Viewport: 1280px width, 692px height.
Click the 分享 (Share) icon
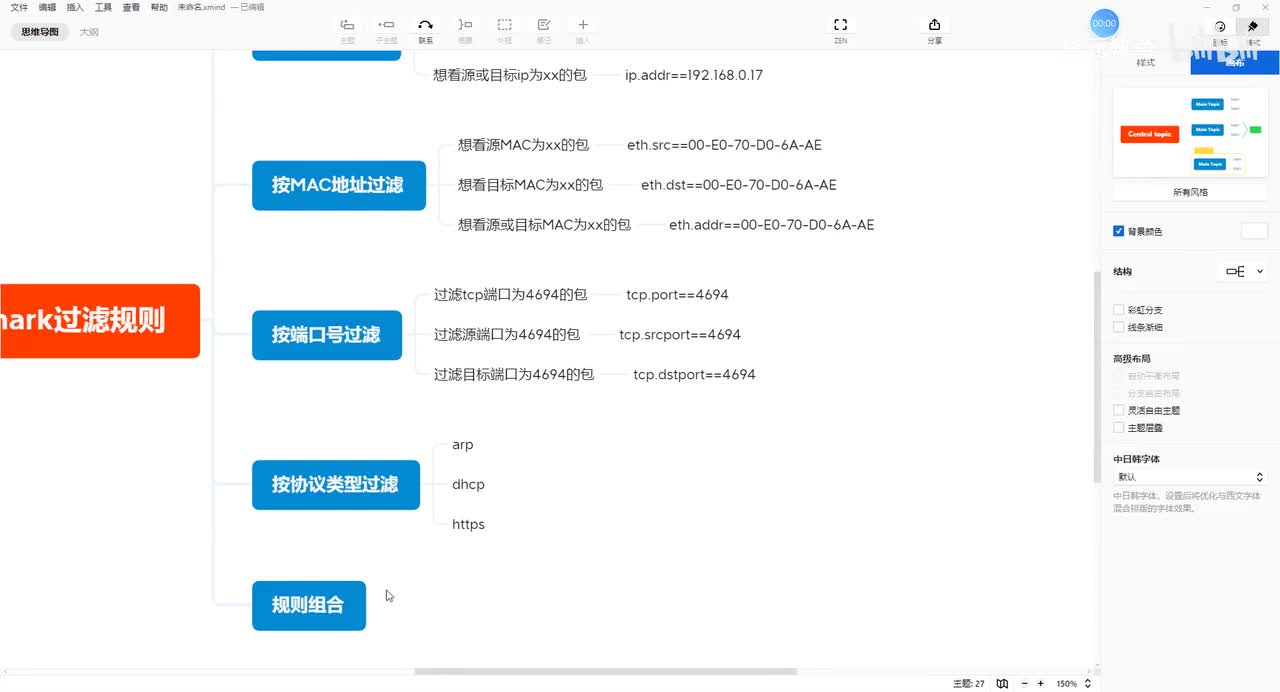[x=934, y=25]
